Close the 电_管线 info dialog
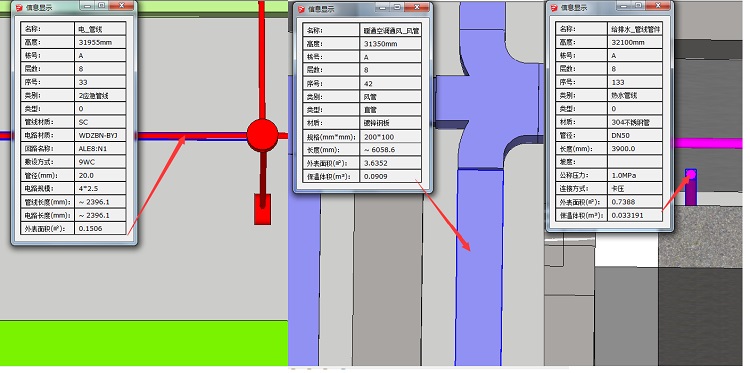 pyautogui.click(x=121, y=5)
